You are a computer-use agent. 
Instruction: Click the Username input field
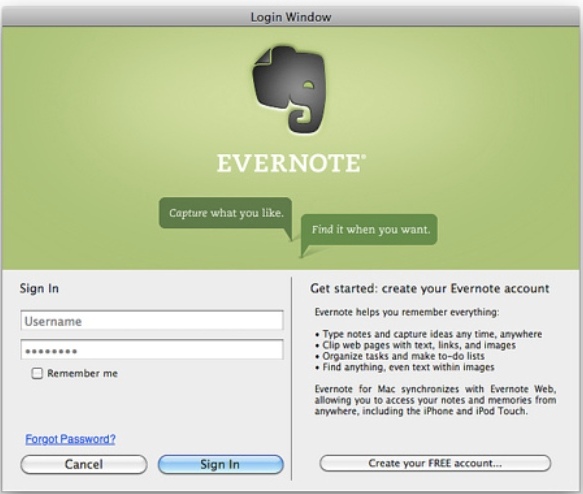(152, 320)
